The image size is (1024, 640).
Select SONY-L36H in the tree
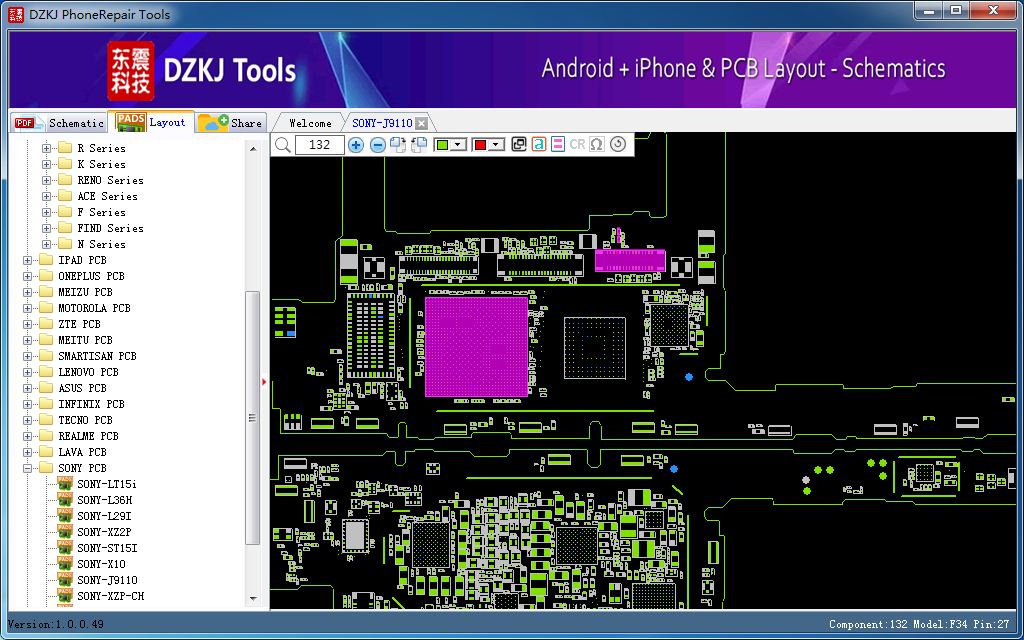[104, 500]
